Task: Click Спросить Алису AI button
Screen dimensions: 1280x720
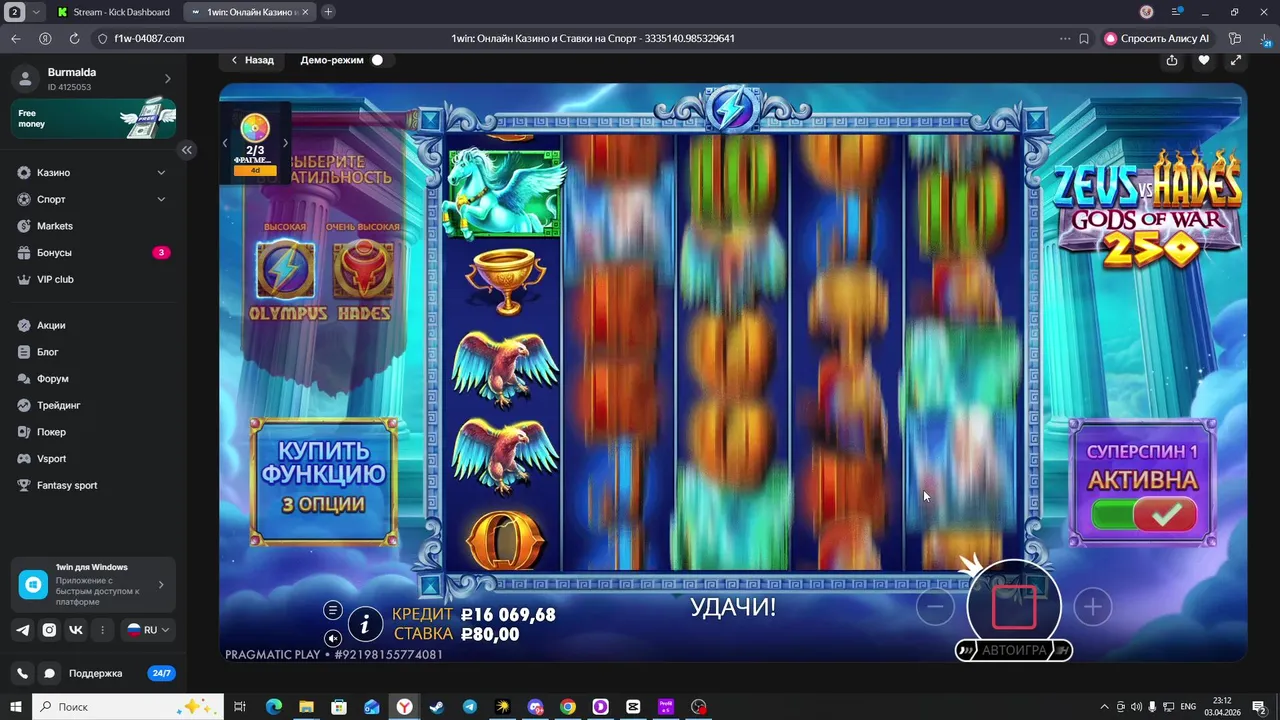Action: pos(1156,38)
